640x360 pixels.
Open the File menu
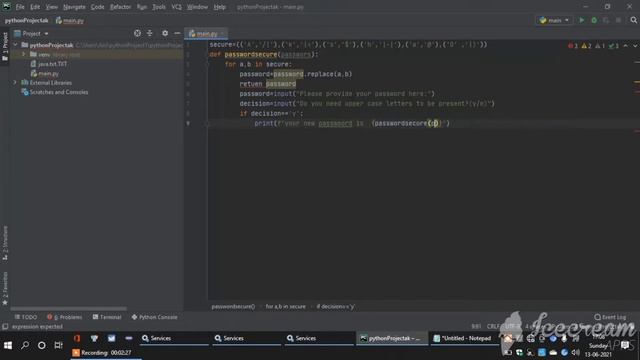tap(20, 7)
